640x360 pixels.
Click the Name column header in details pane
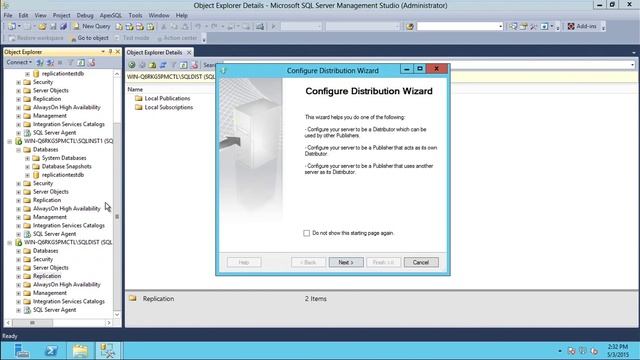135,89
